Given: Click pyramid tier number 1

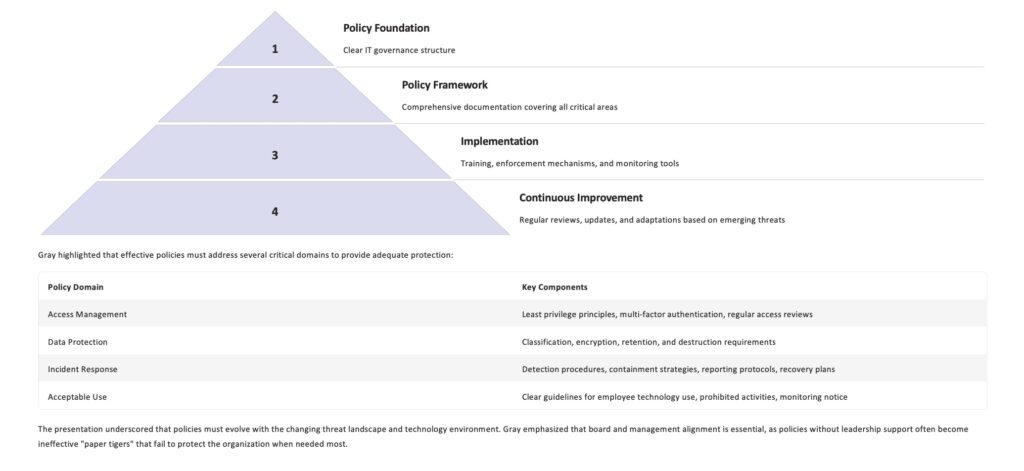Looking at the screenshot, I should (275, 47).
